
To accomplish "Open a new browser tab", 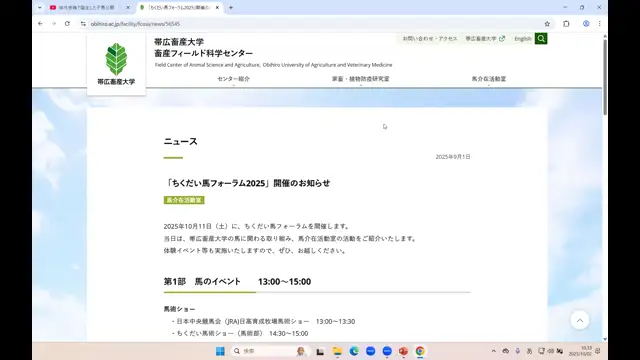I will [x=231, y=7].
